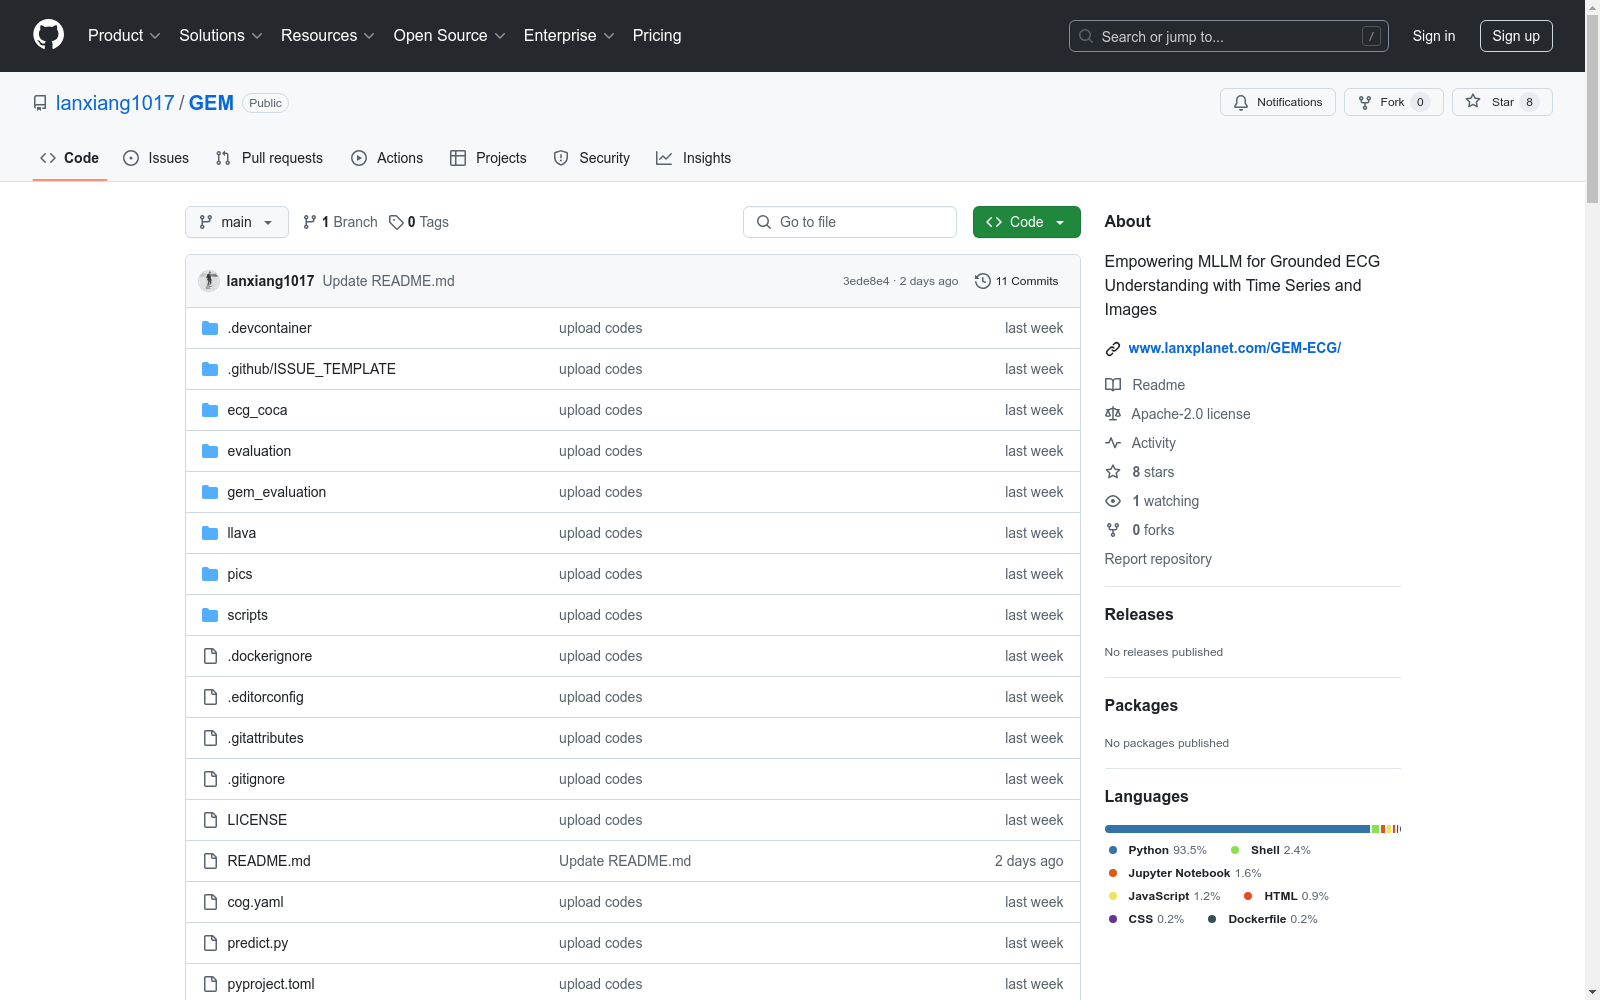
Task: Click the license scale icon
Action: click(x=1113, y=414)
